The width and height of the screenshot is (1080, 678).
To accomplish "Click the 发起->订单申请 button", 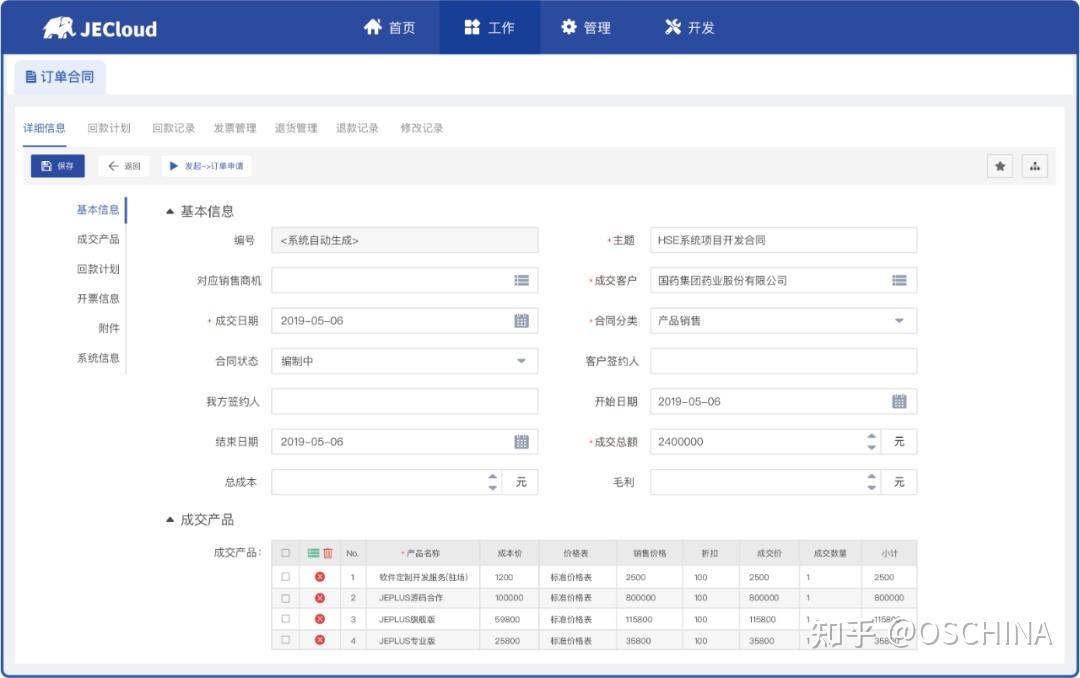I will tap(206, 166).
